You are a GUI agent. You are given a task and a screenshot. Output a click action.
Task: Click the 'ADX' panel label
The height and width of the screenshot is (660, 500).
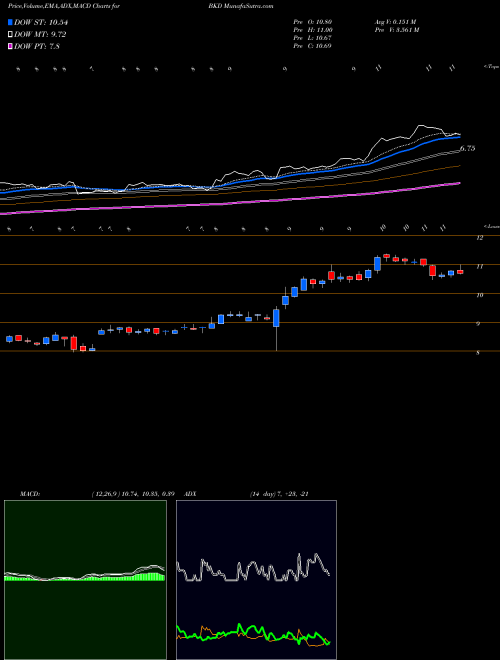(191, 494)
